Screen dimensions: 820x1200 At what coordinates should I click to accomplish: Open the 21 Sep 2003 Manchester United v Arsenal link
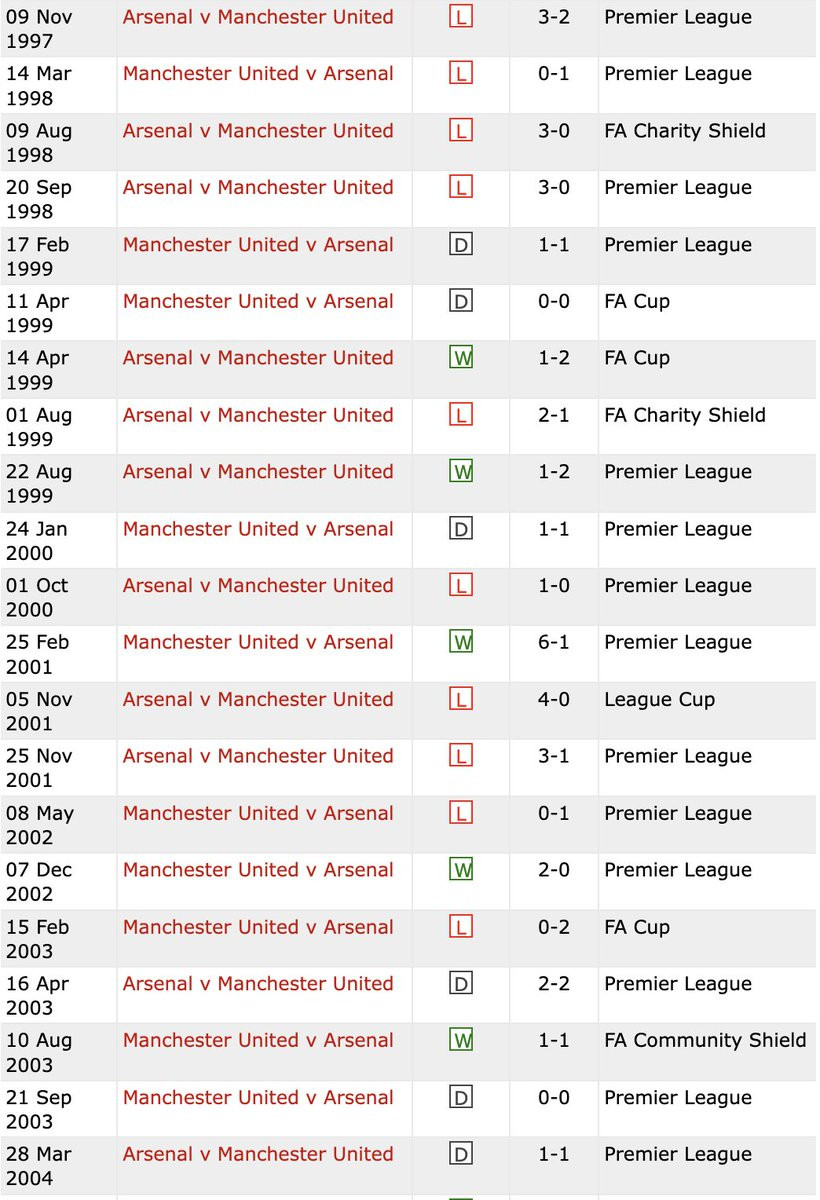258,1098
